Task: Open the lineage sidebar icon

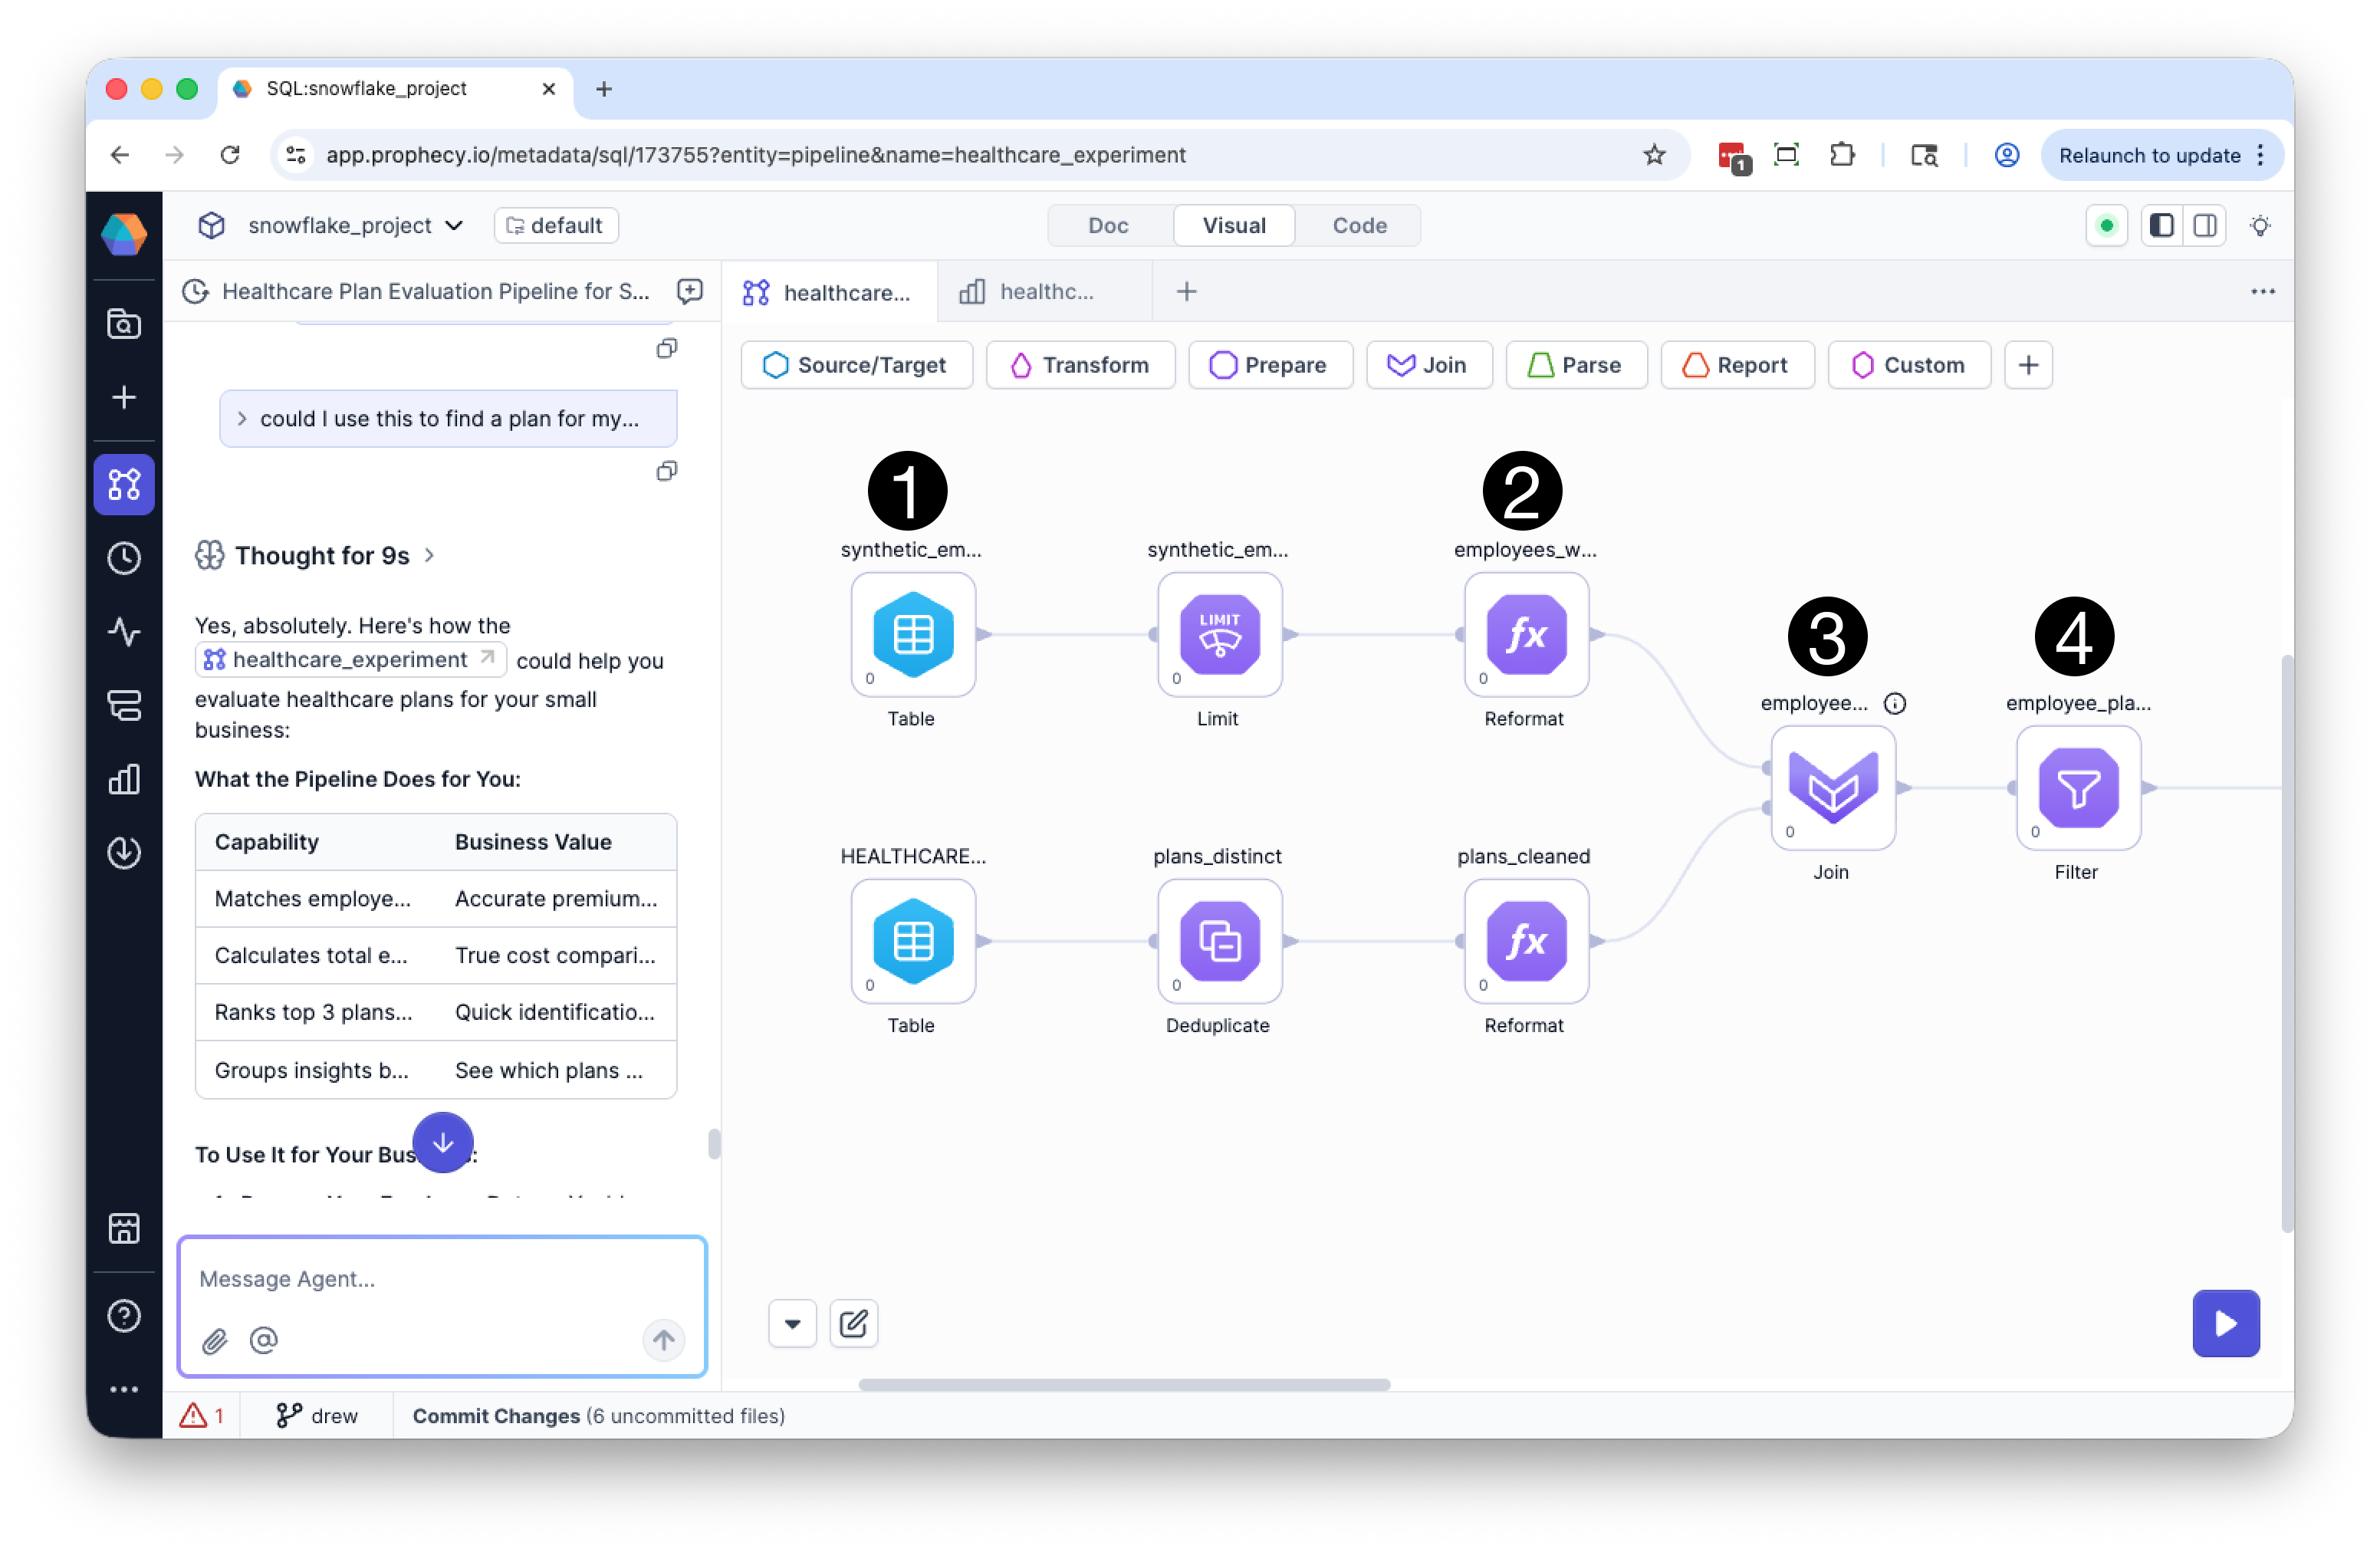Action: (x=124, y=706)
